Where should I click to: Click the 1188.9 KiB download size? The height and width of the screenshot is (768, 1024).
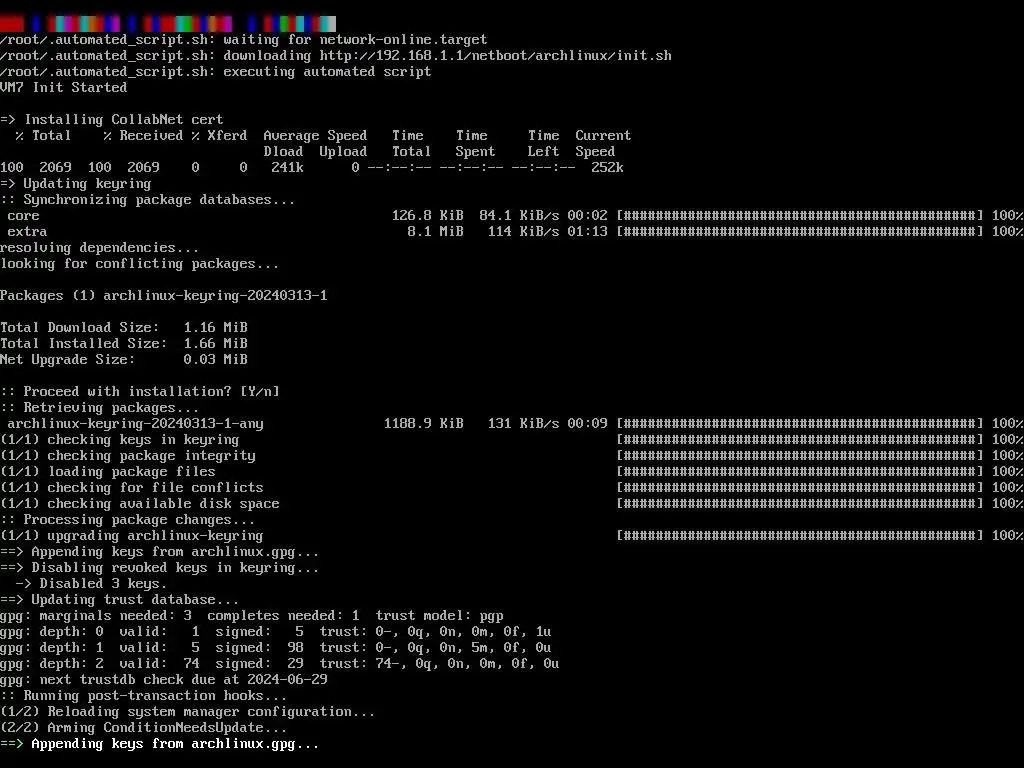pos(423,424)
